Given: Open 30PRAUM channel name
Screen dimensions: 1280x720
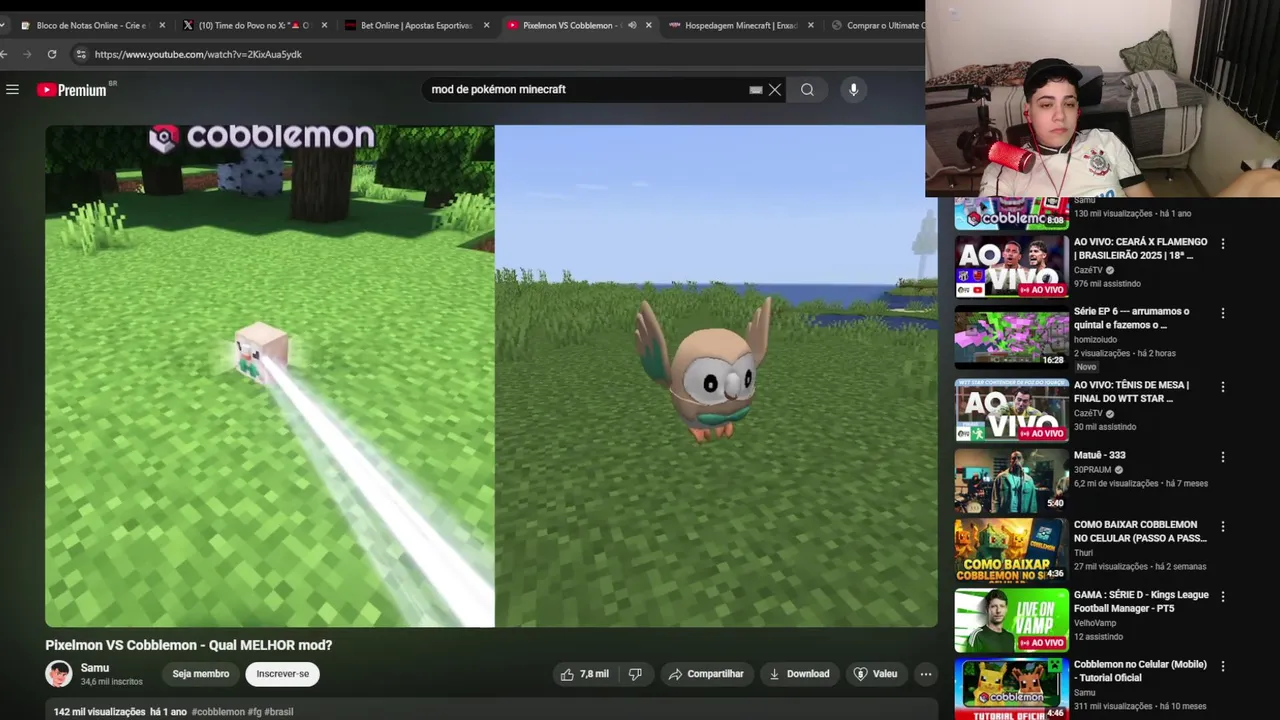Looking at the screenshot, I should pyautogui.click(x=1092, y=470).
